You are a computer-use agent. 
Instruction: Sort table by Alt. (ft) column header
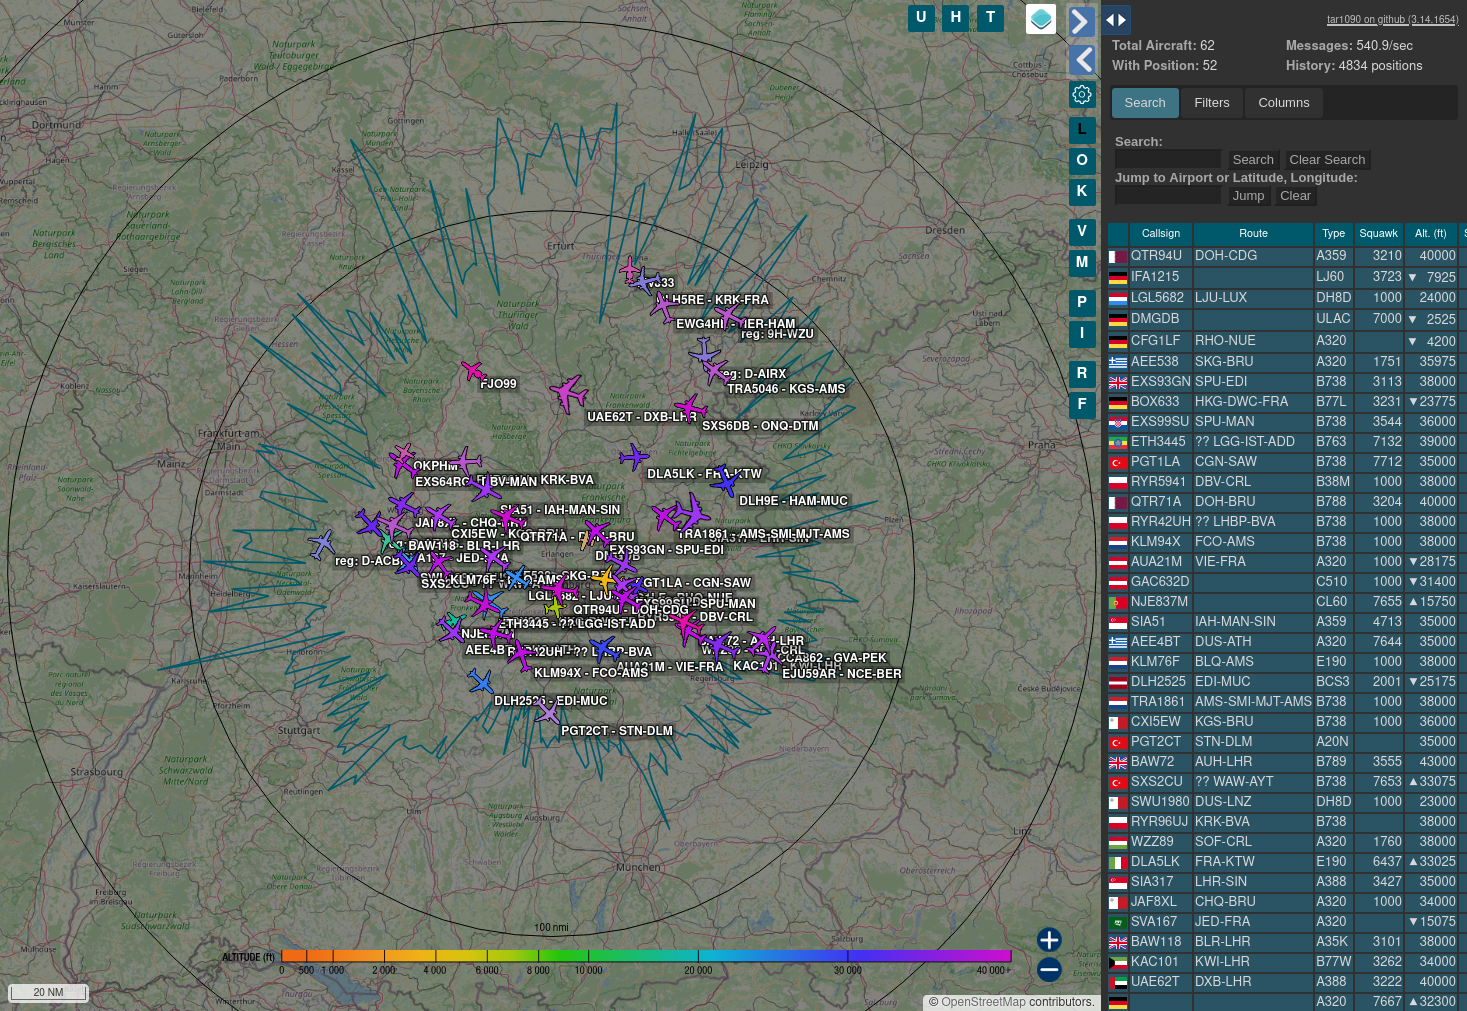(1431, 234)
